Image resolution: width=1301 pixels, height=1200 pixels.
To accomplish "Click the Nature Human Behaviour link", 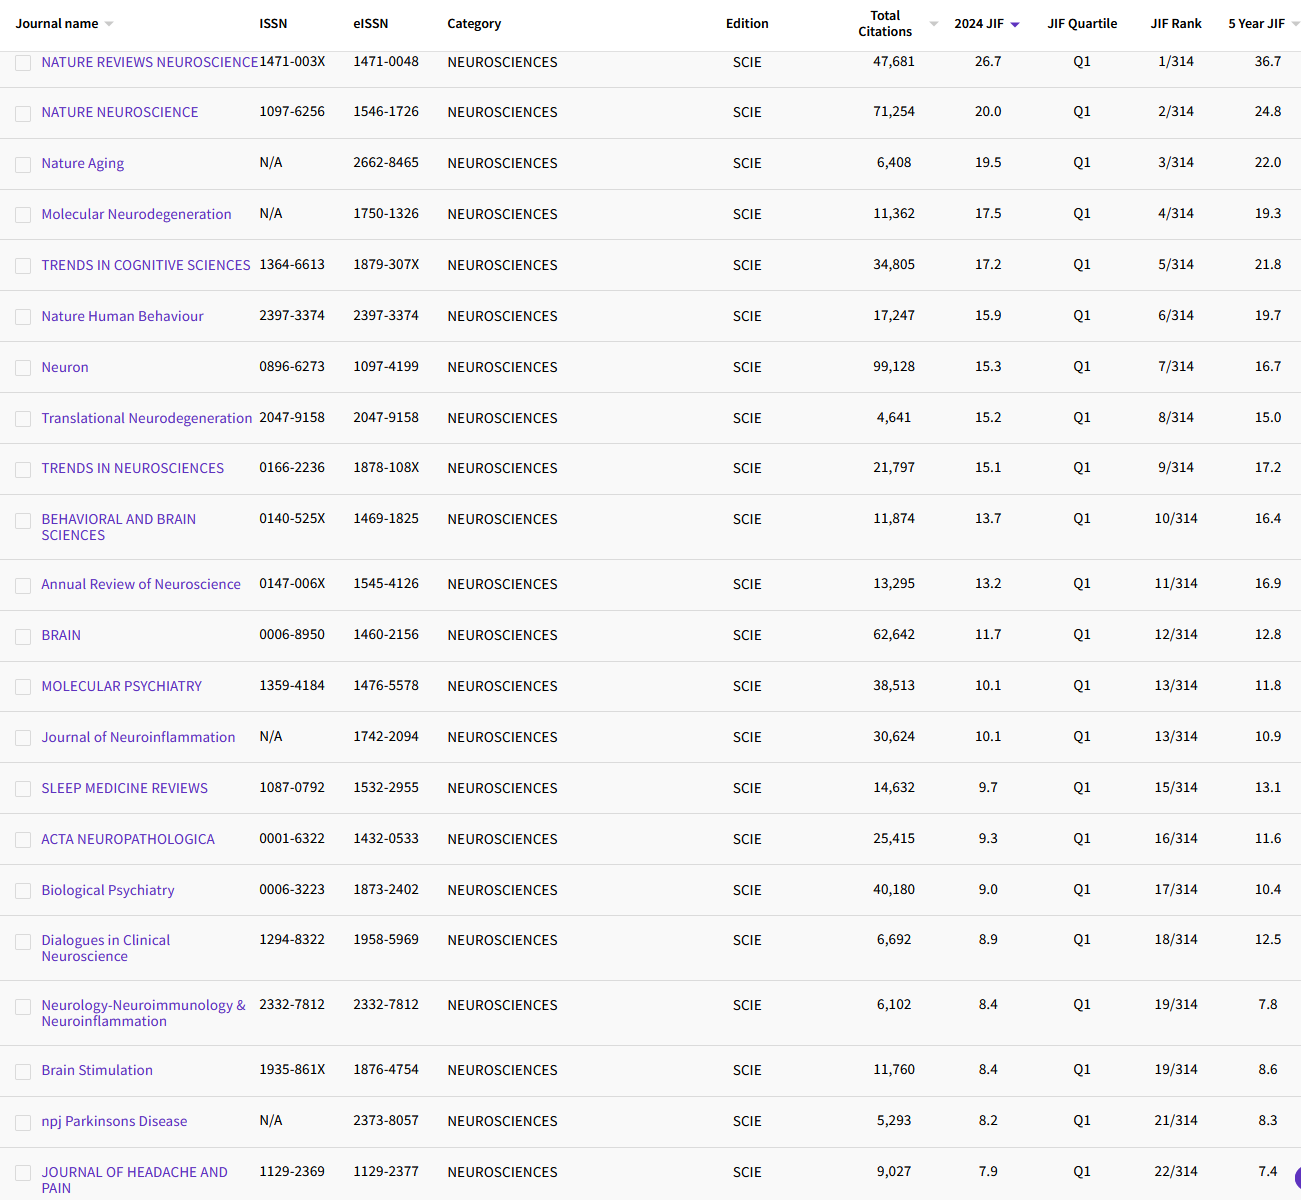I will click(x=122, y=316).
